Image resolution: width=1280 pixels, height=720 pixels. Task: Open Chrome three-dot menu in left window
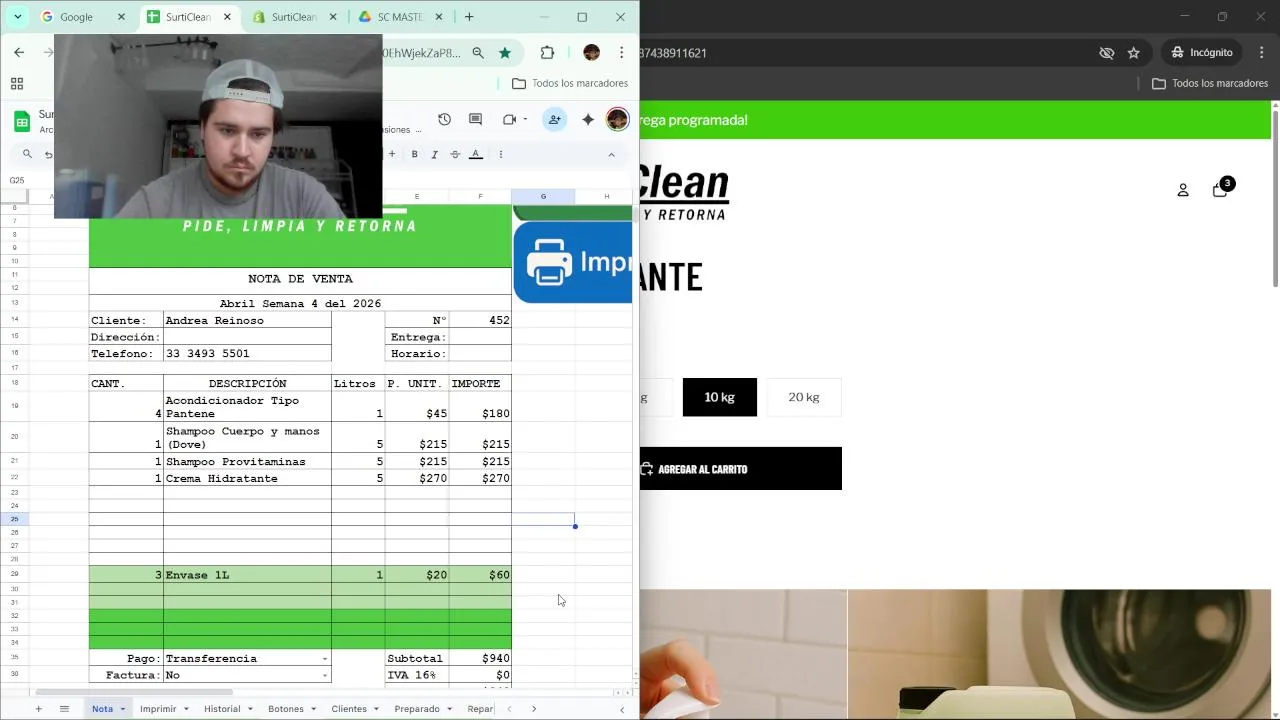(621, 53)
